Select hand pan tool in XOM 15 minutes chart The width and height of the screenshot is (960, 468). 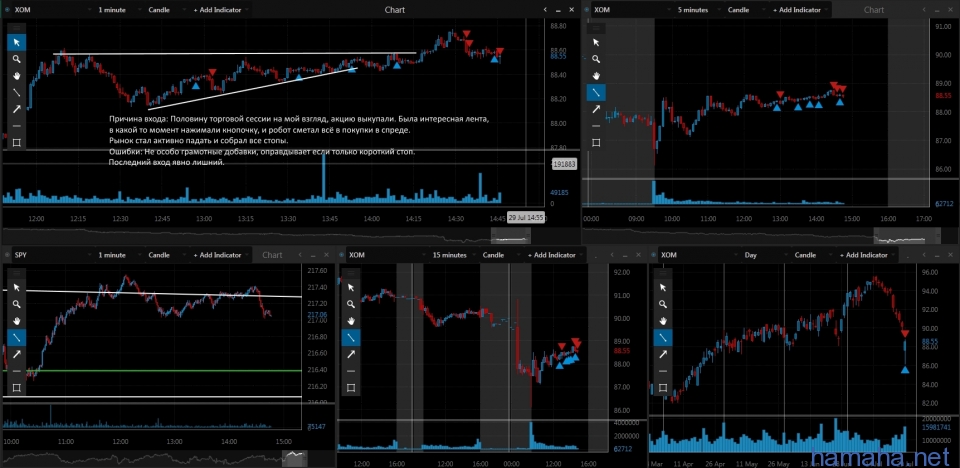[351, 320]
